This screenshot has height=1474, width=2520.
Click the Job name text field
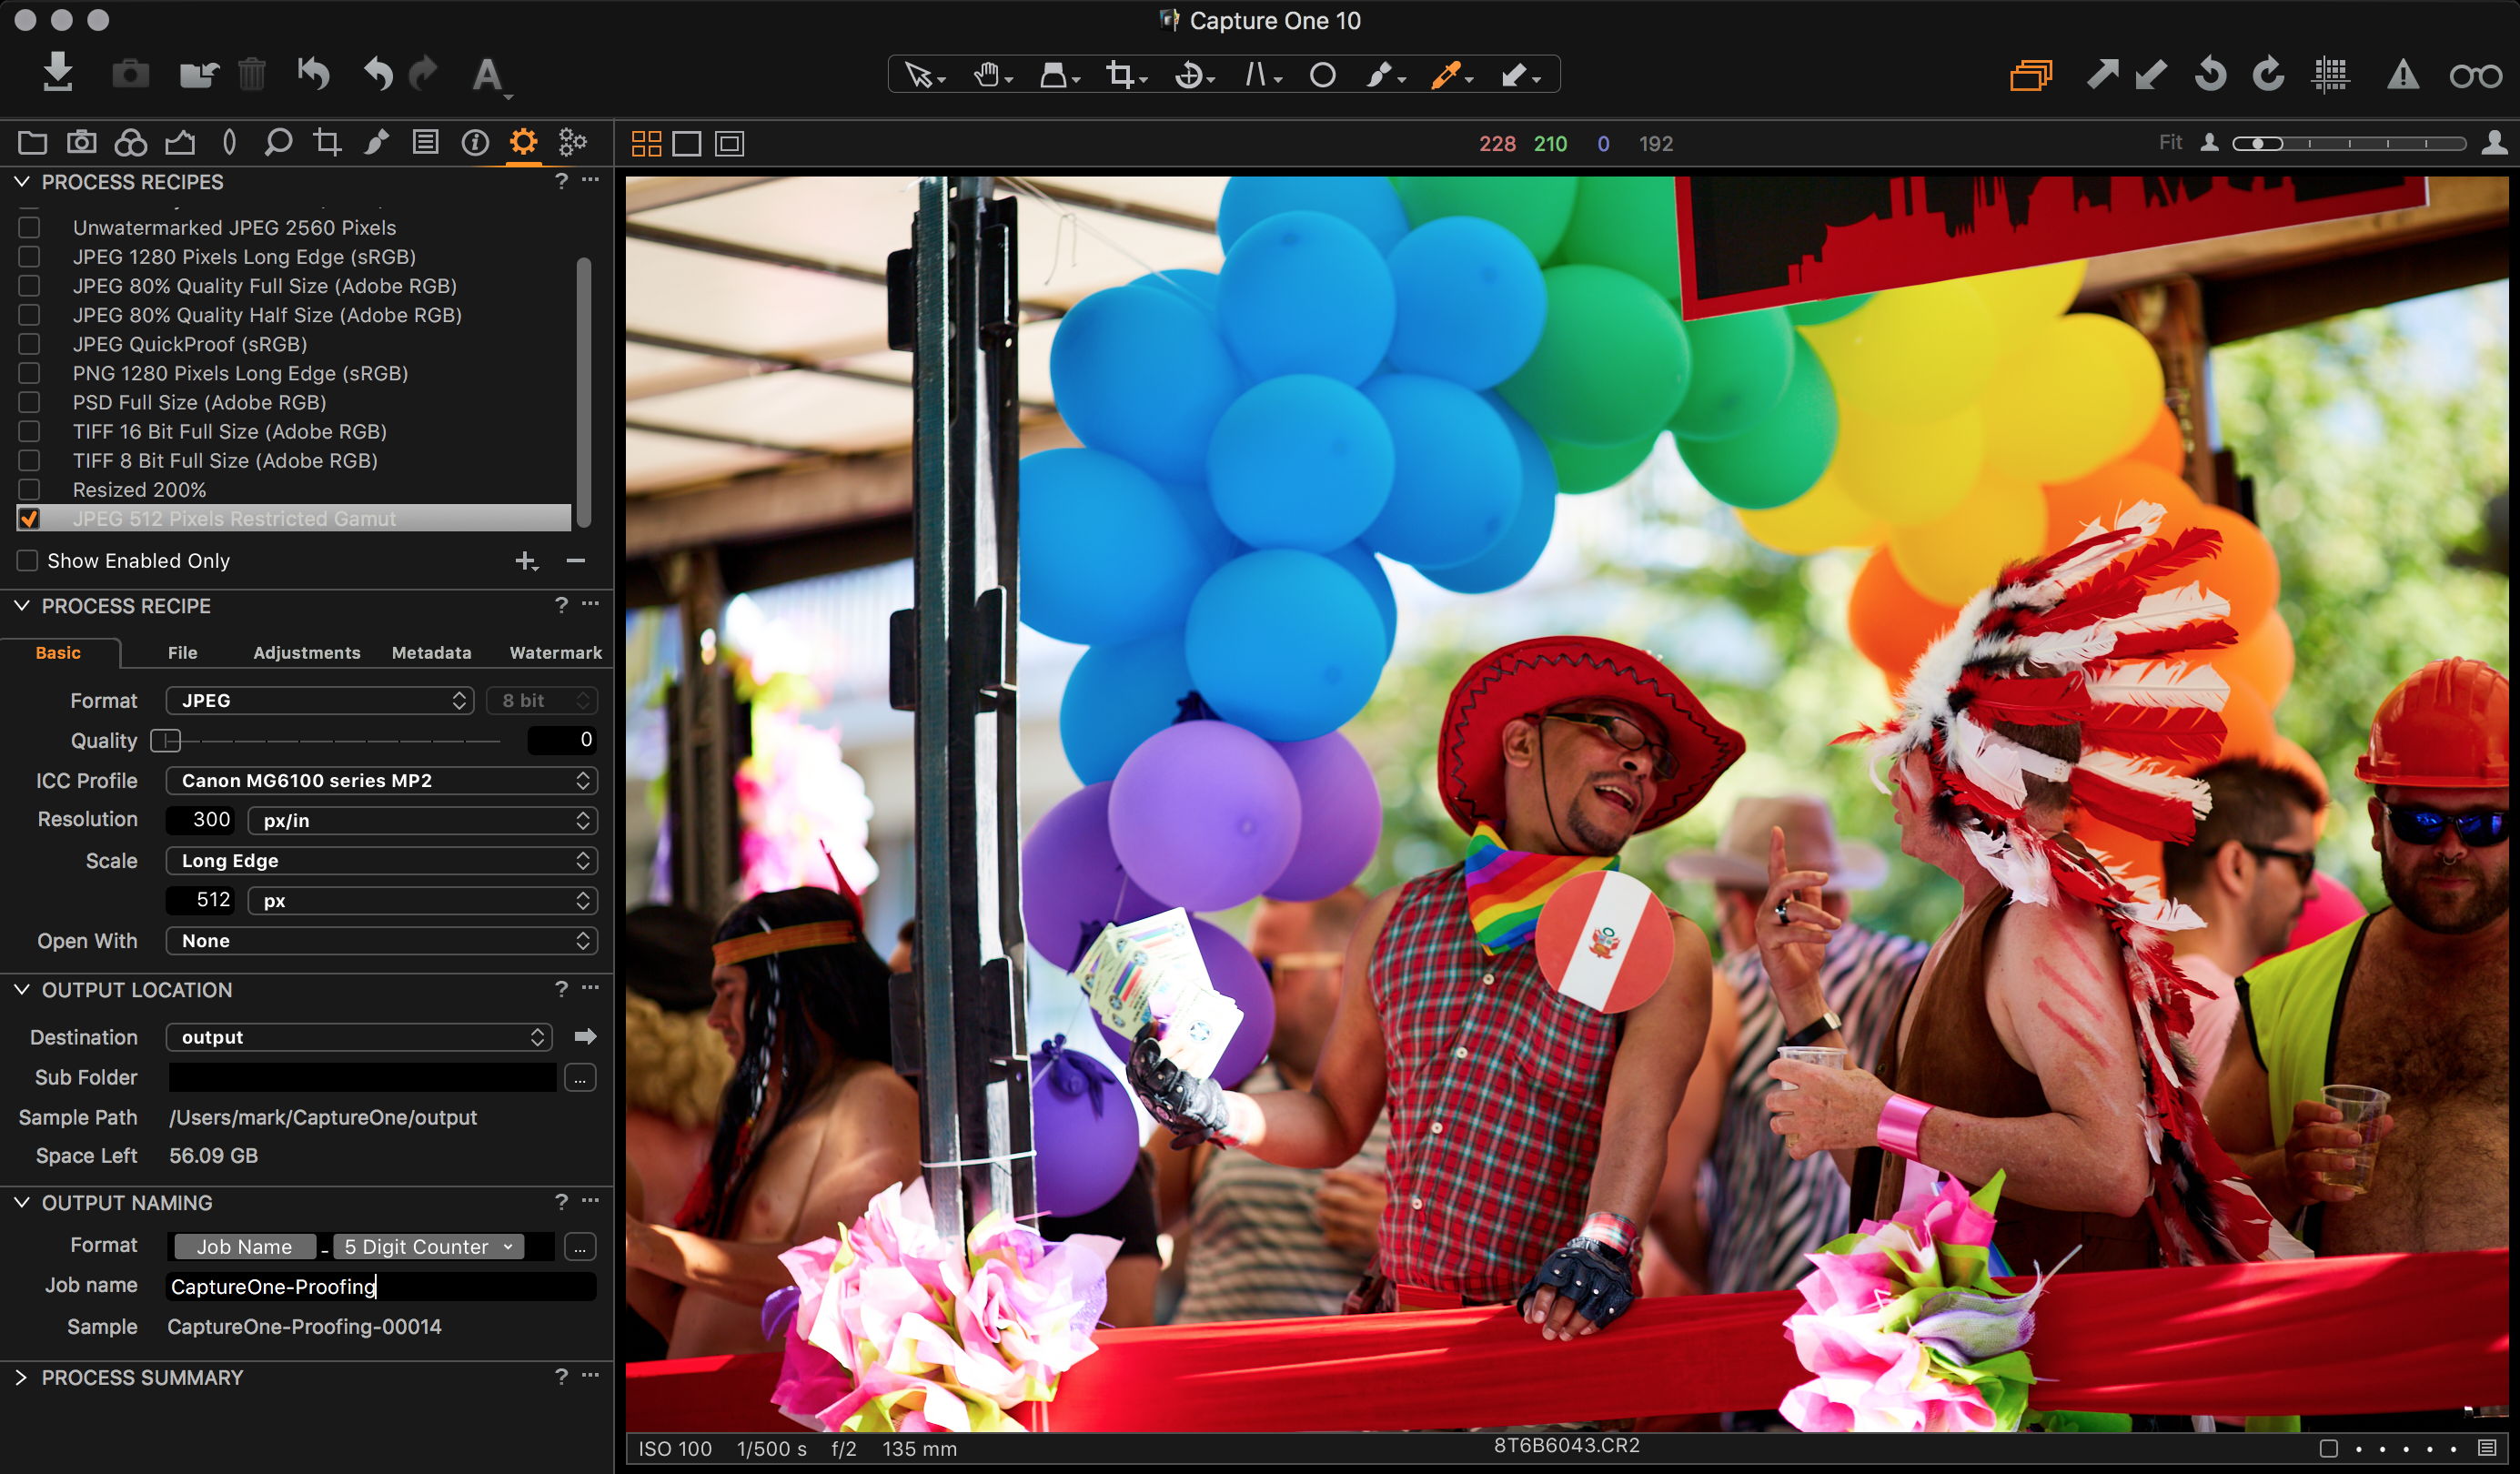380,1286
